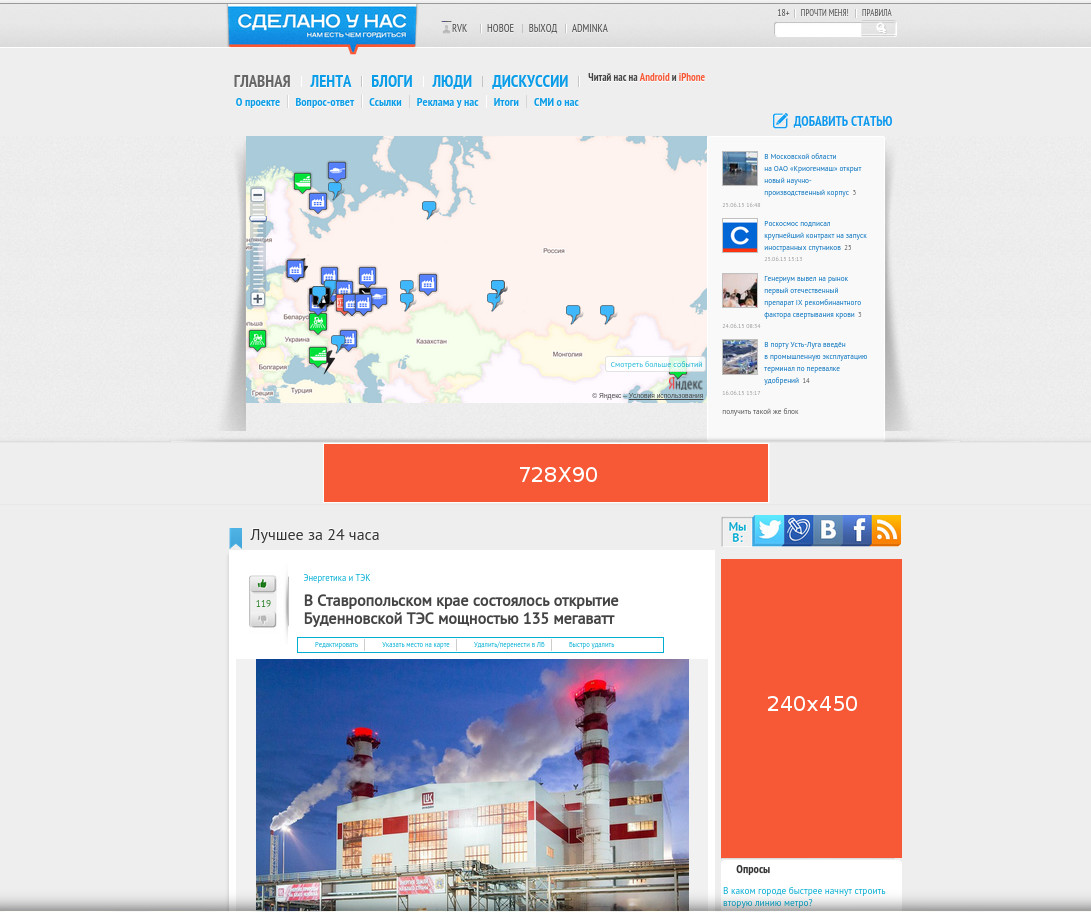The width and height of the screenshot is (1091, 912).
Task: Open the VKontakte social page icon
Action: [827, 530]
